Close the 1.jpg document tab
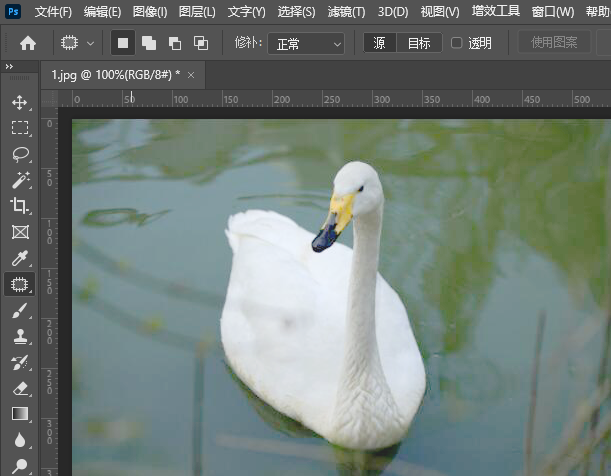 (x=191, y=75)
